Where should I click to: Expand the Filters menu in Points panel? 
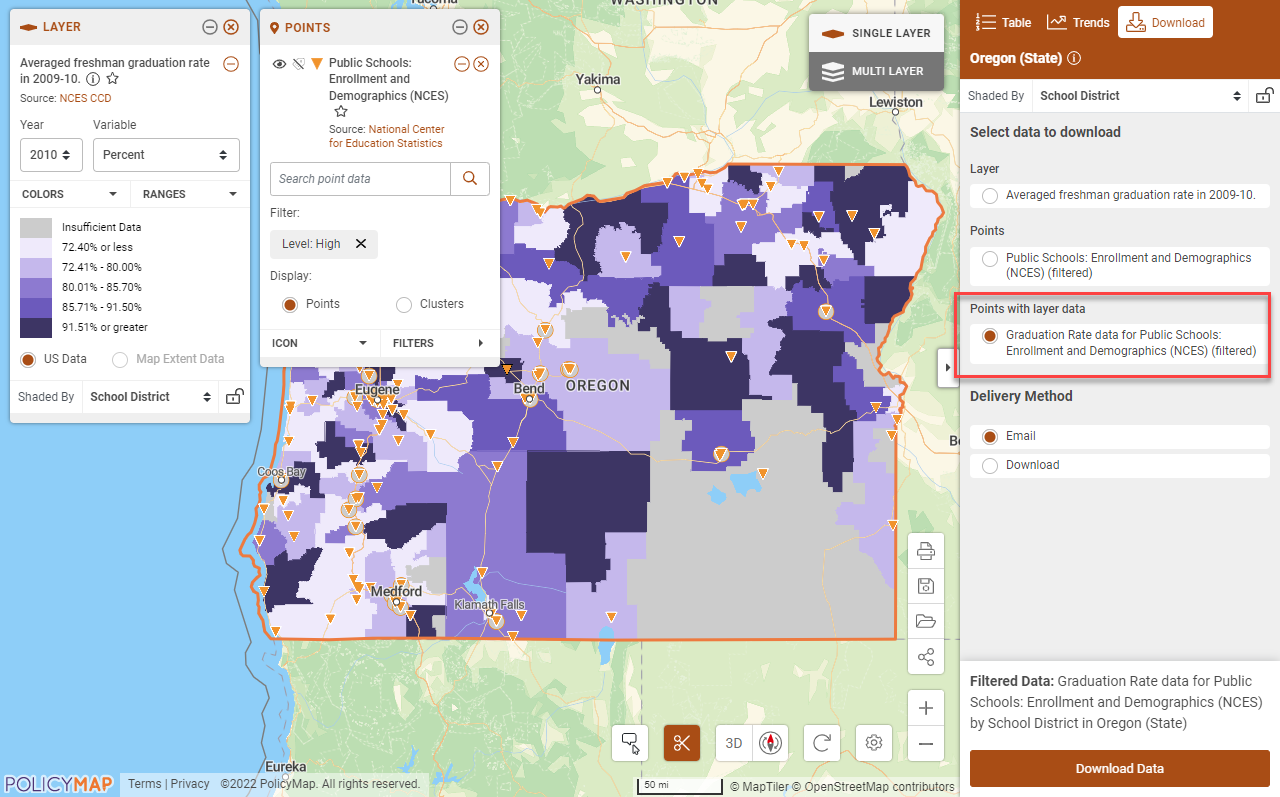point(439,343)
